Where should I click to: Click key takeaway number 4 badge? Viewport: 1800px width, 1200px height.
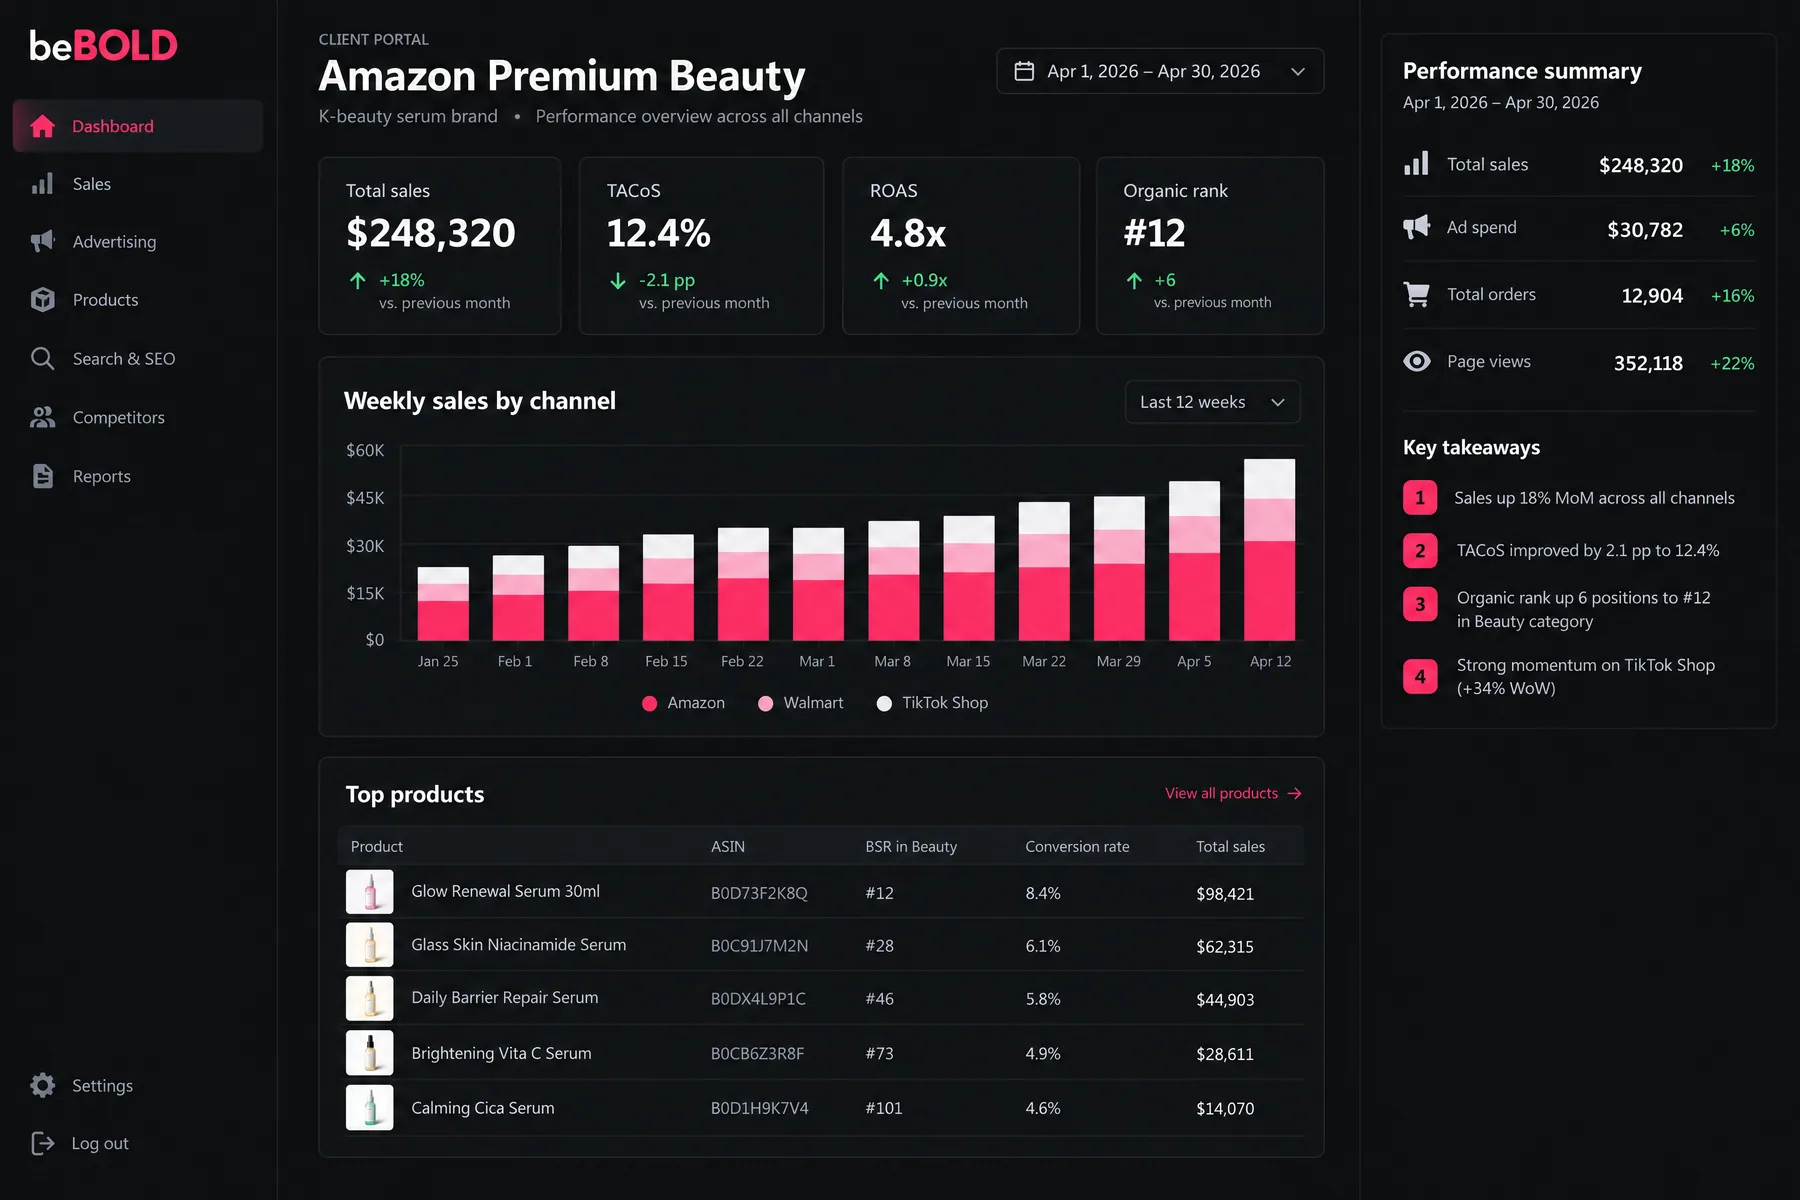1420,676
